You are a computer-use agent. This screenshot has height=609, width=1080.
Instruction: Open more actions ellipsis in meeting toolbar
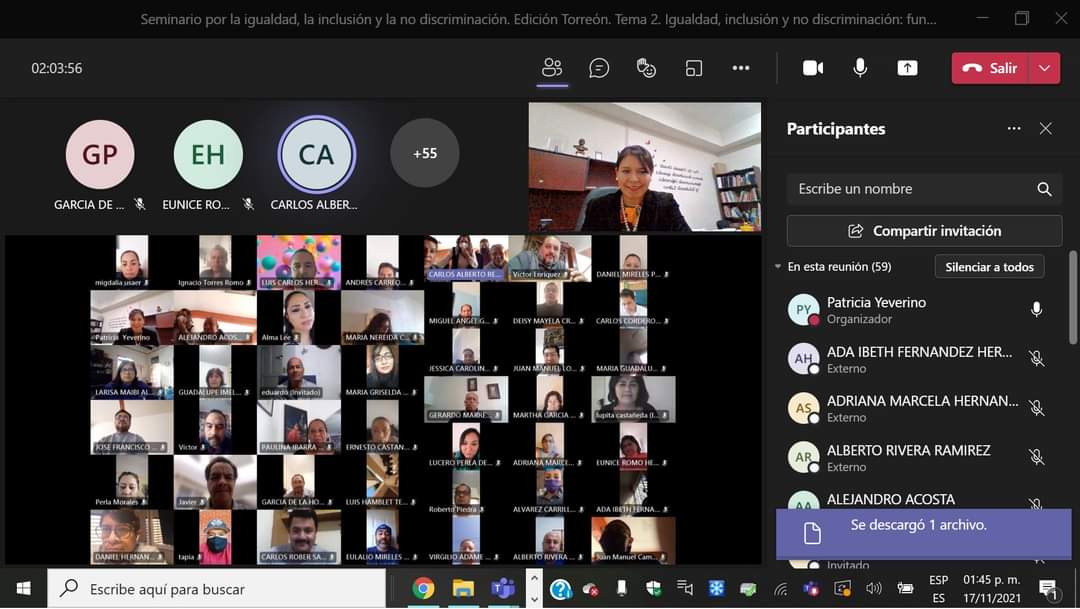(741, 68)
